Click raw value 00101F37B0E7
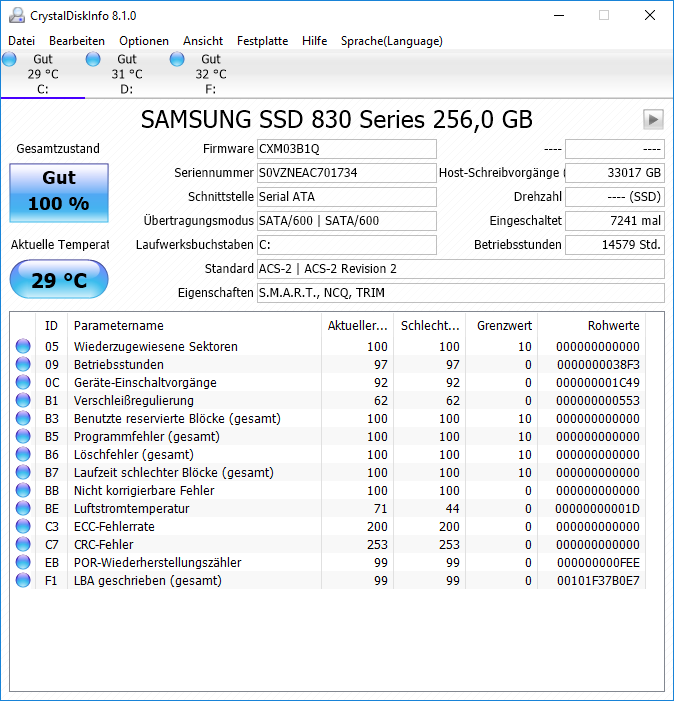The width and height of the screenshot is (674, 701). tap(598, 581)
